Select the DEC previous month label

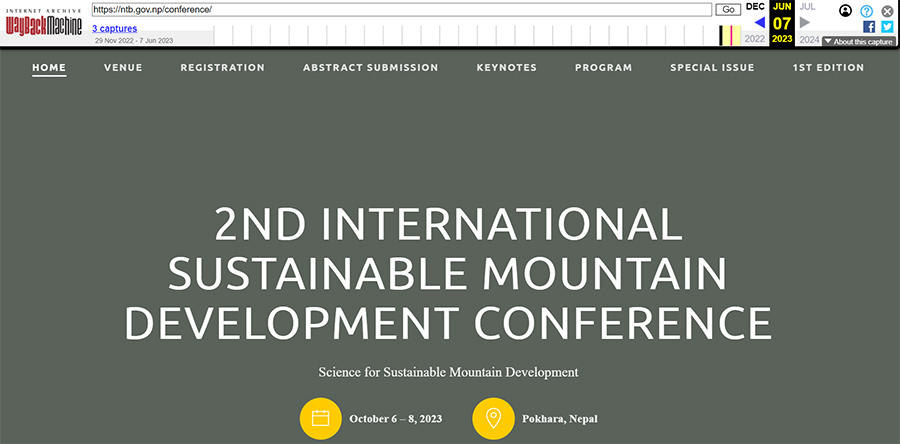[x=755, y=7]
